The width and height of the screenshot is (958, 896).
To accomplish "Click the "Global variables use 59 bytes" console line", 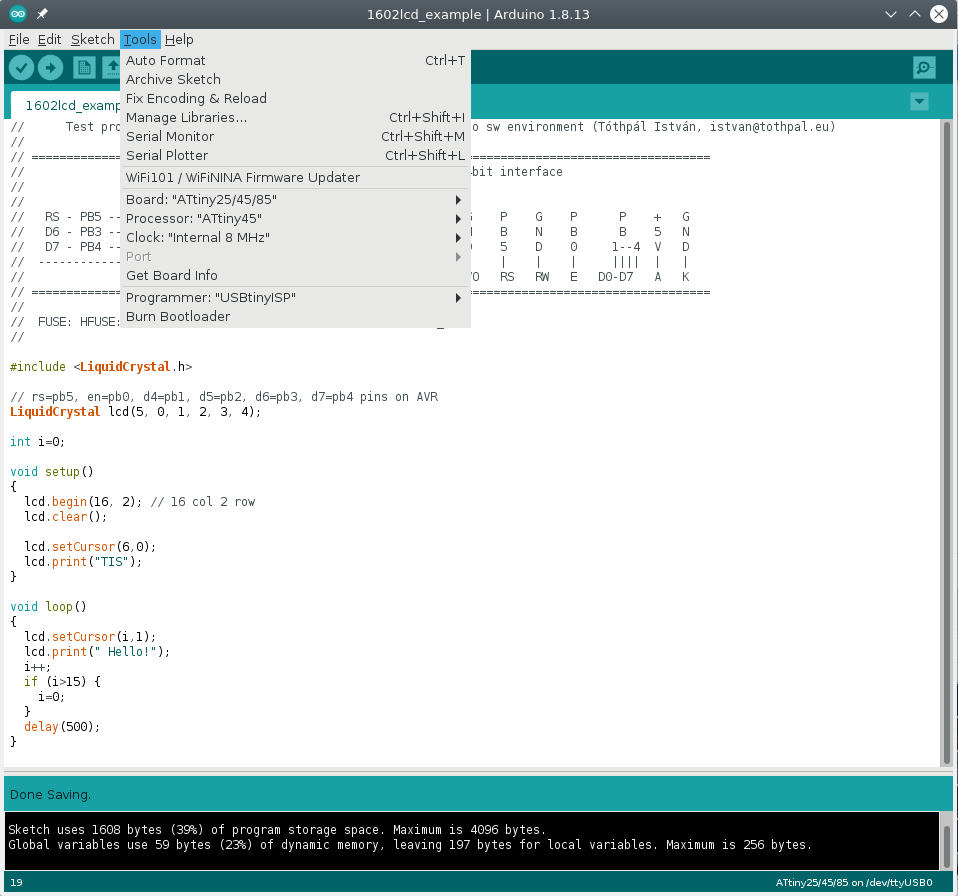I will [410, 845].
